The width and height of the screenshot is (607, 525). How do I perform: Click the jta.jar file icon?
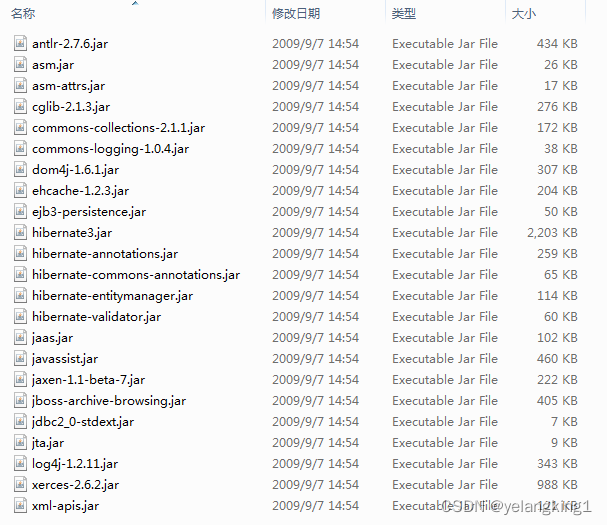coord(20,443)
